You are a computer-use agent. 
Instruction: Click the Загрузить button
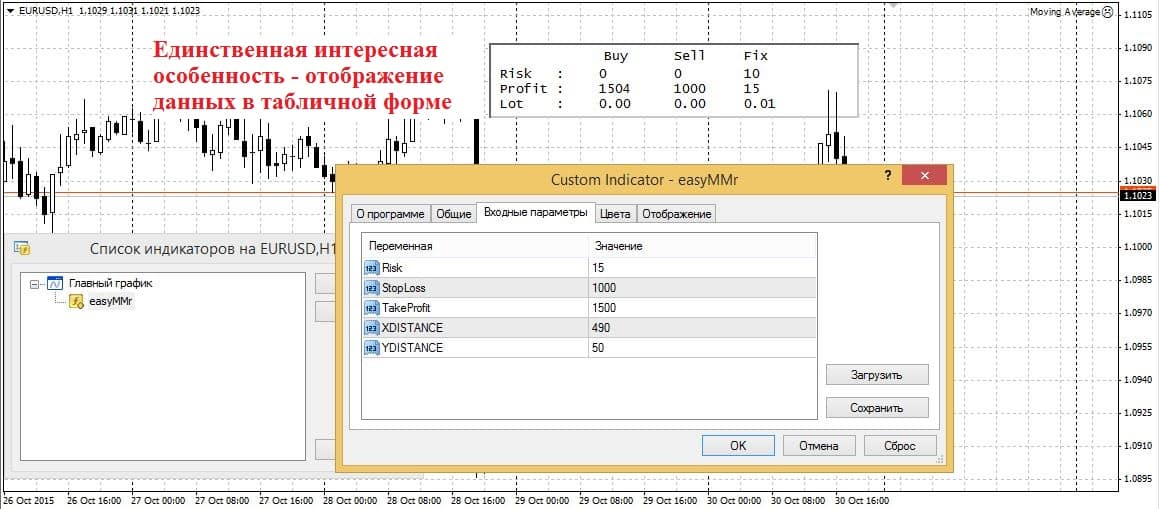coord(877,374)
